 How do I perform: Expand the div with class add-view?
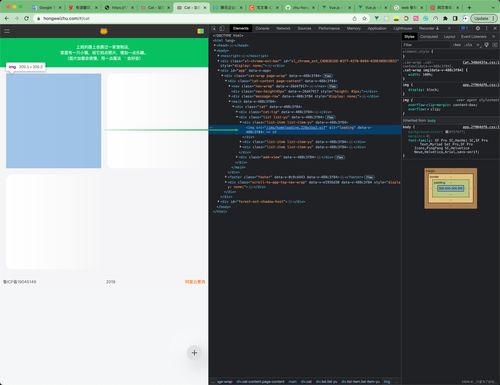(x=237, y=157)
